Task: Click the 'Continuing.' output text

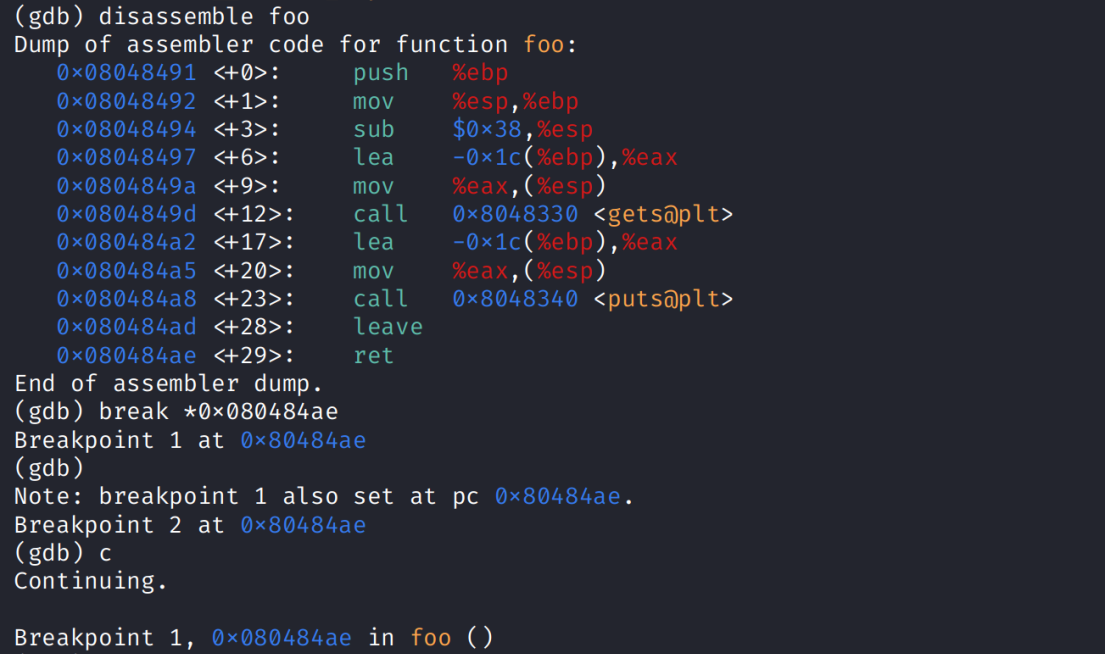Action: [90, 581]
